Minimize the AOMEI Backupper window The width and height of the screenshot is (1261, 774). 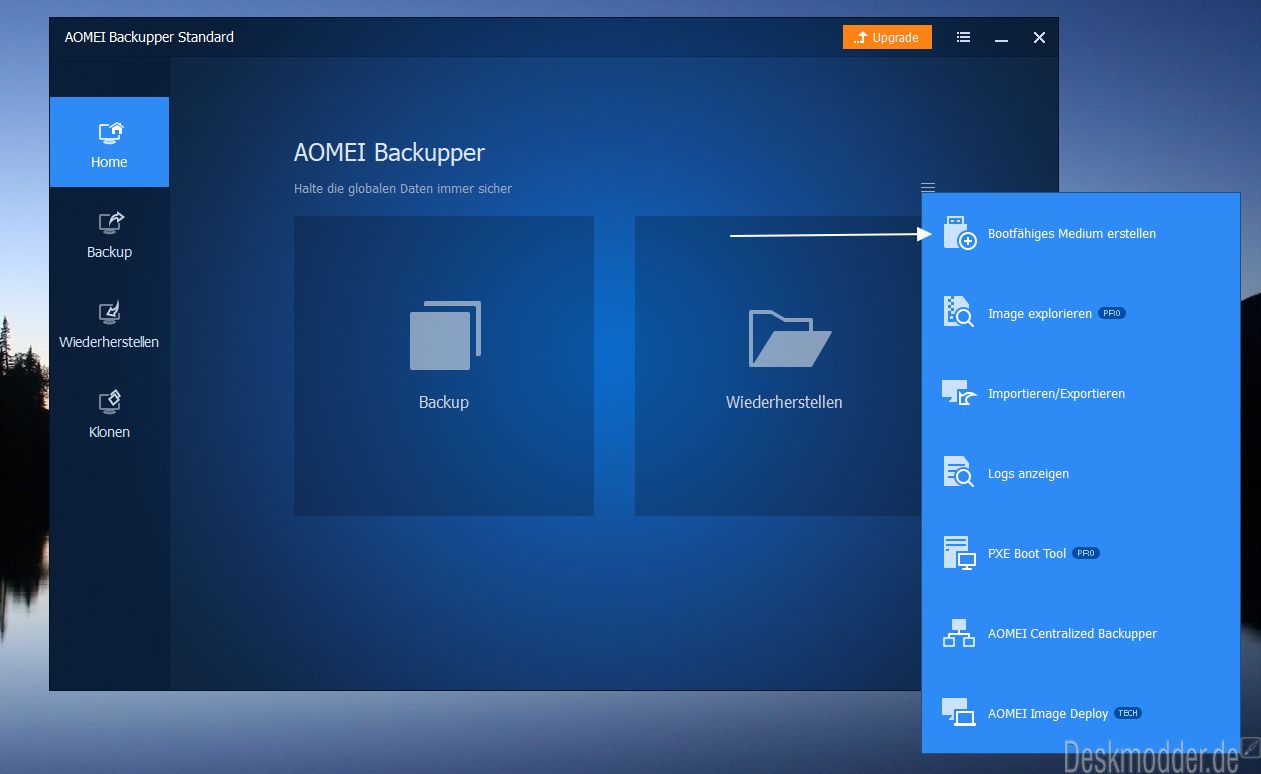(1001, 38)
